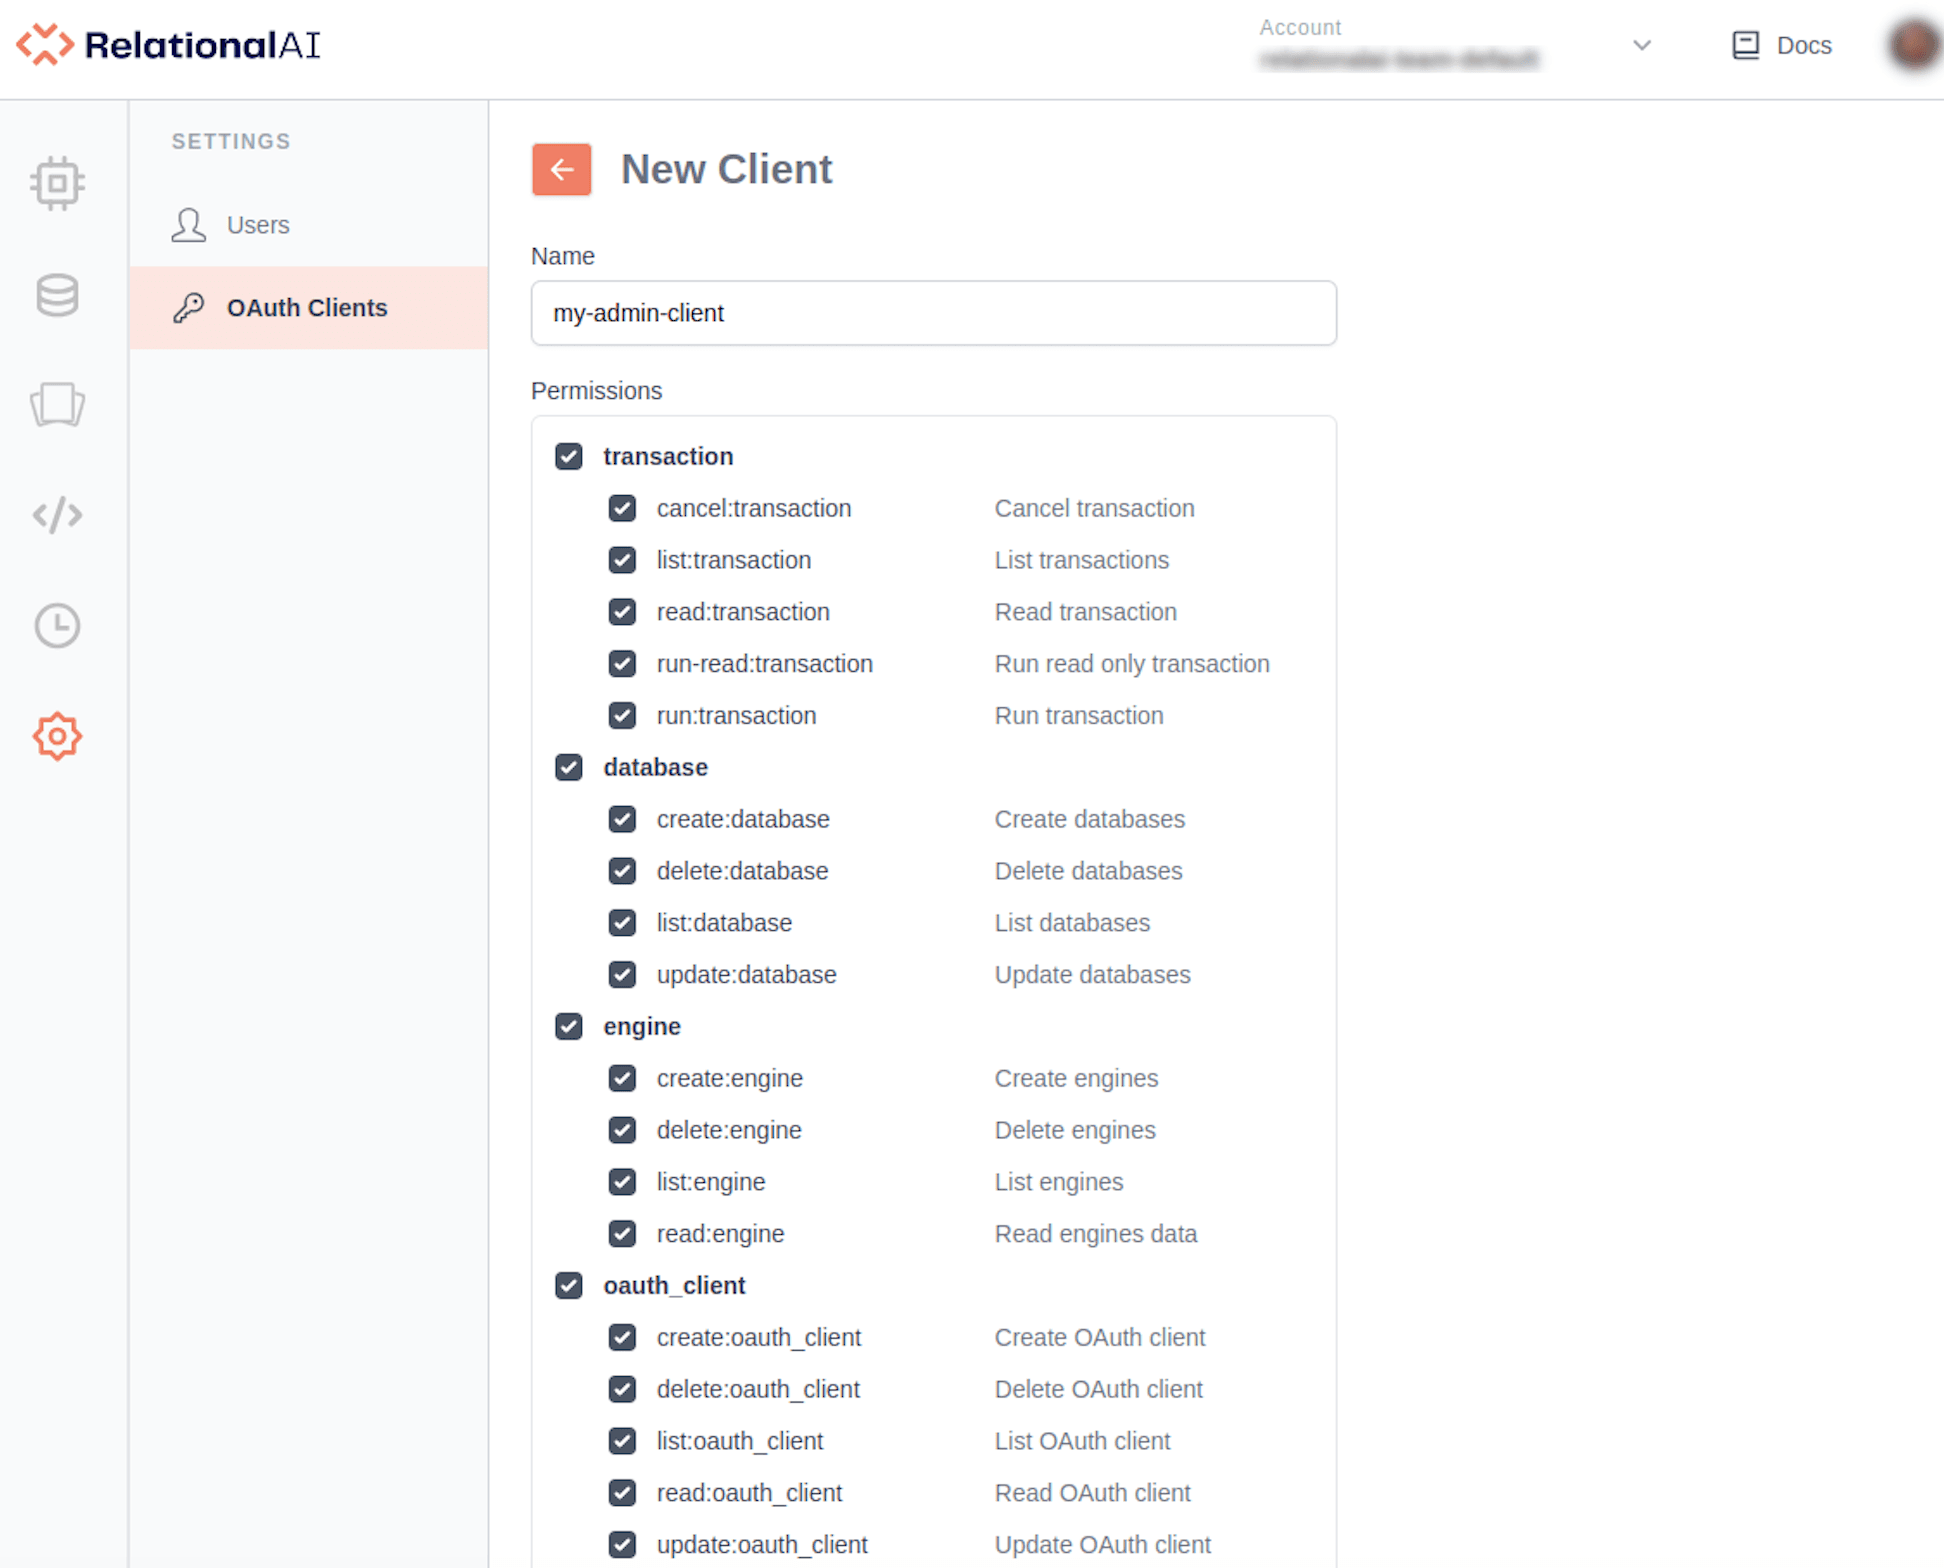1944x1568 pixels.
Task: Uncheck create:database permission
Action: coord(622,819)
